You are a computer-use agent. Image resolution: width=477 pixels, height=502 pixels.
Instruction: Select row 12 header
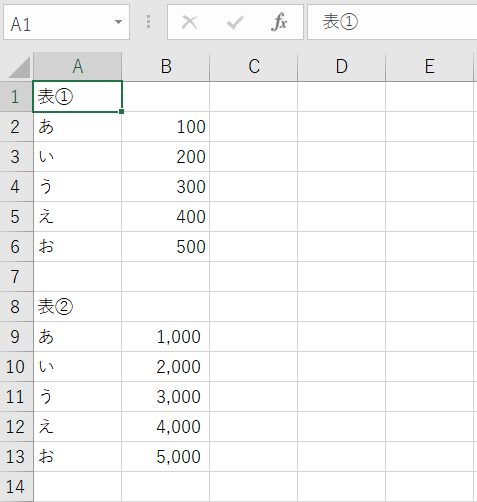[x=16, y=427]
